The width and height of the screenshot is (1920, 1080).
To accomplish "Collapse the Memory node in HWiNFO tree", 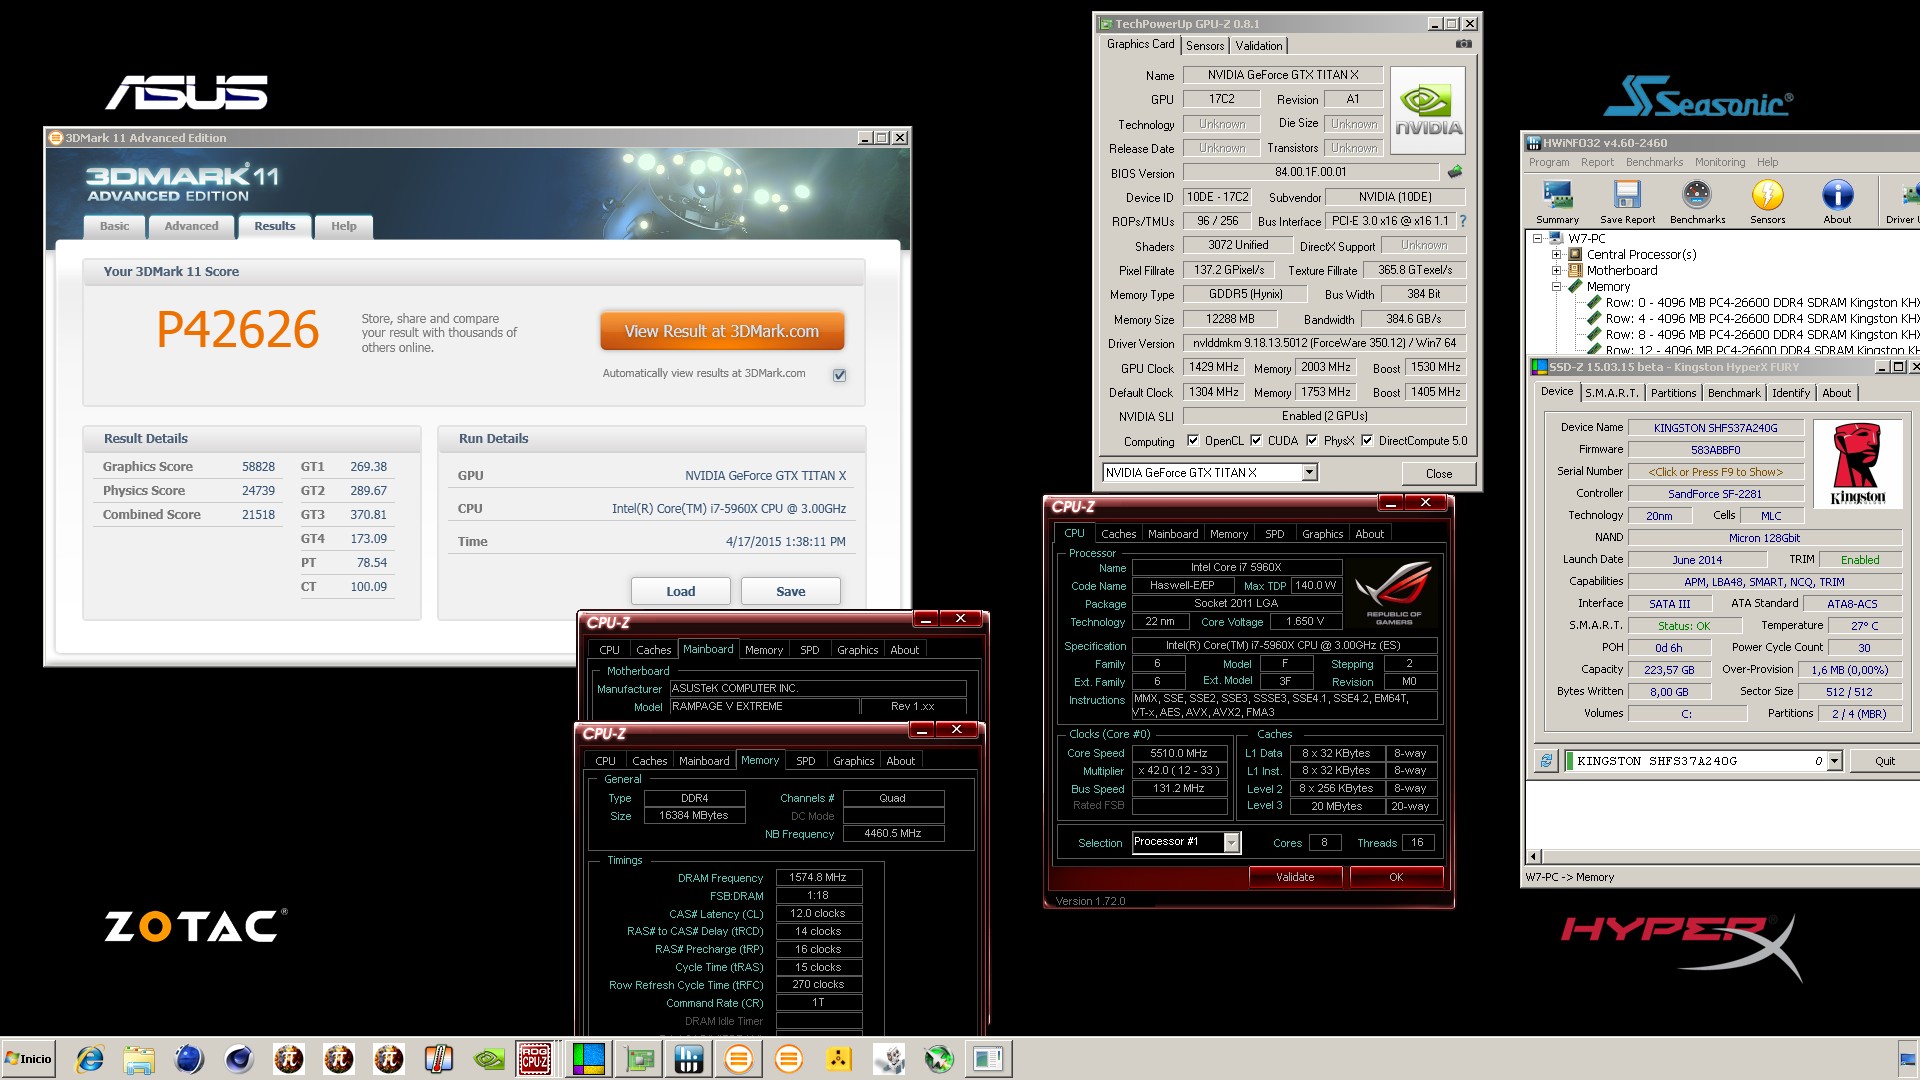I will point(1556,286).
